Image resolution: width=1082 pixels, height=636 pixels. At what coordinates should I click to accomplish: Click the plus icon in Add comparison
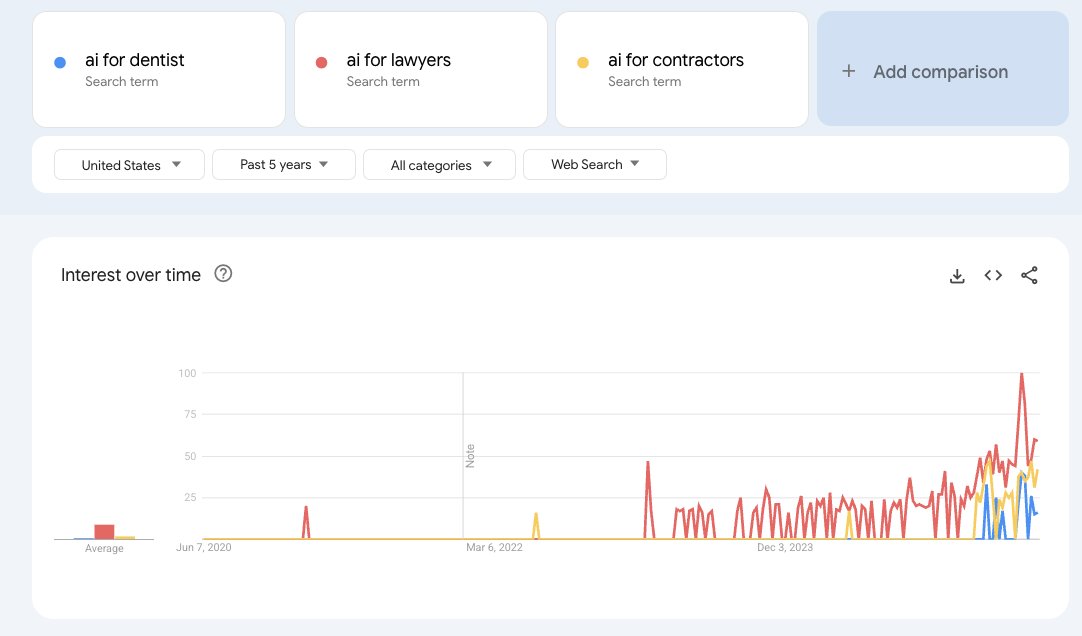coord(849,71)
